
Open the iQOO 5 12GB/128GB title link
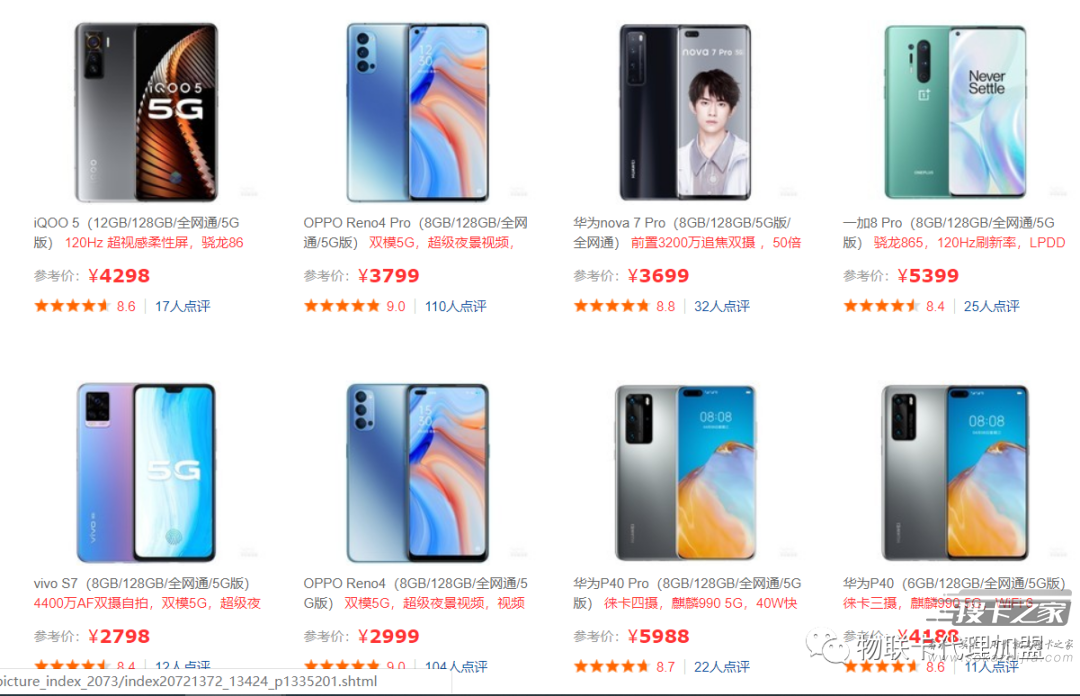pos(138,233)
